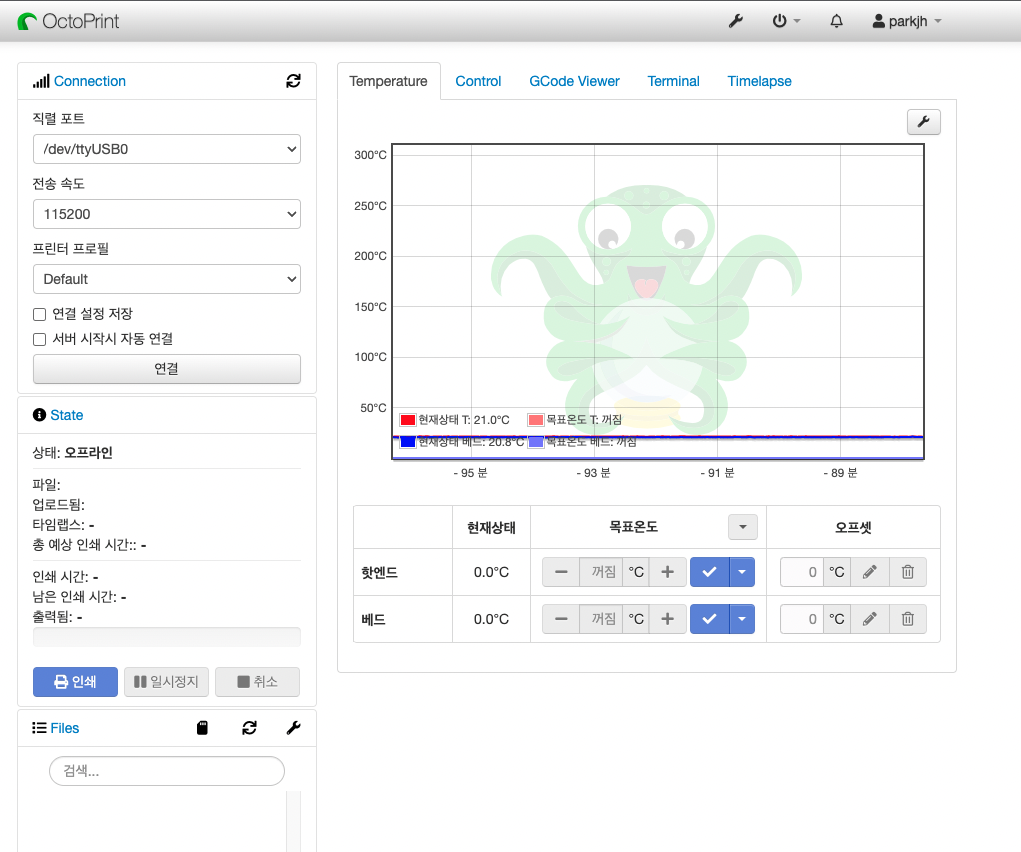
Task: Click the Files list icon
Action: (39, 728)
